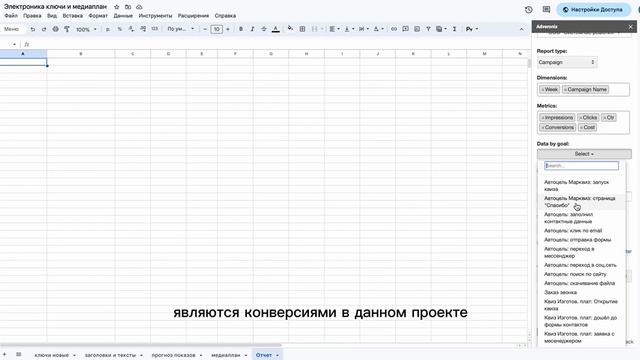640x360 pixels.
Task: Increase font size plus button
Action: click(x=228, y=29)
